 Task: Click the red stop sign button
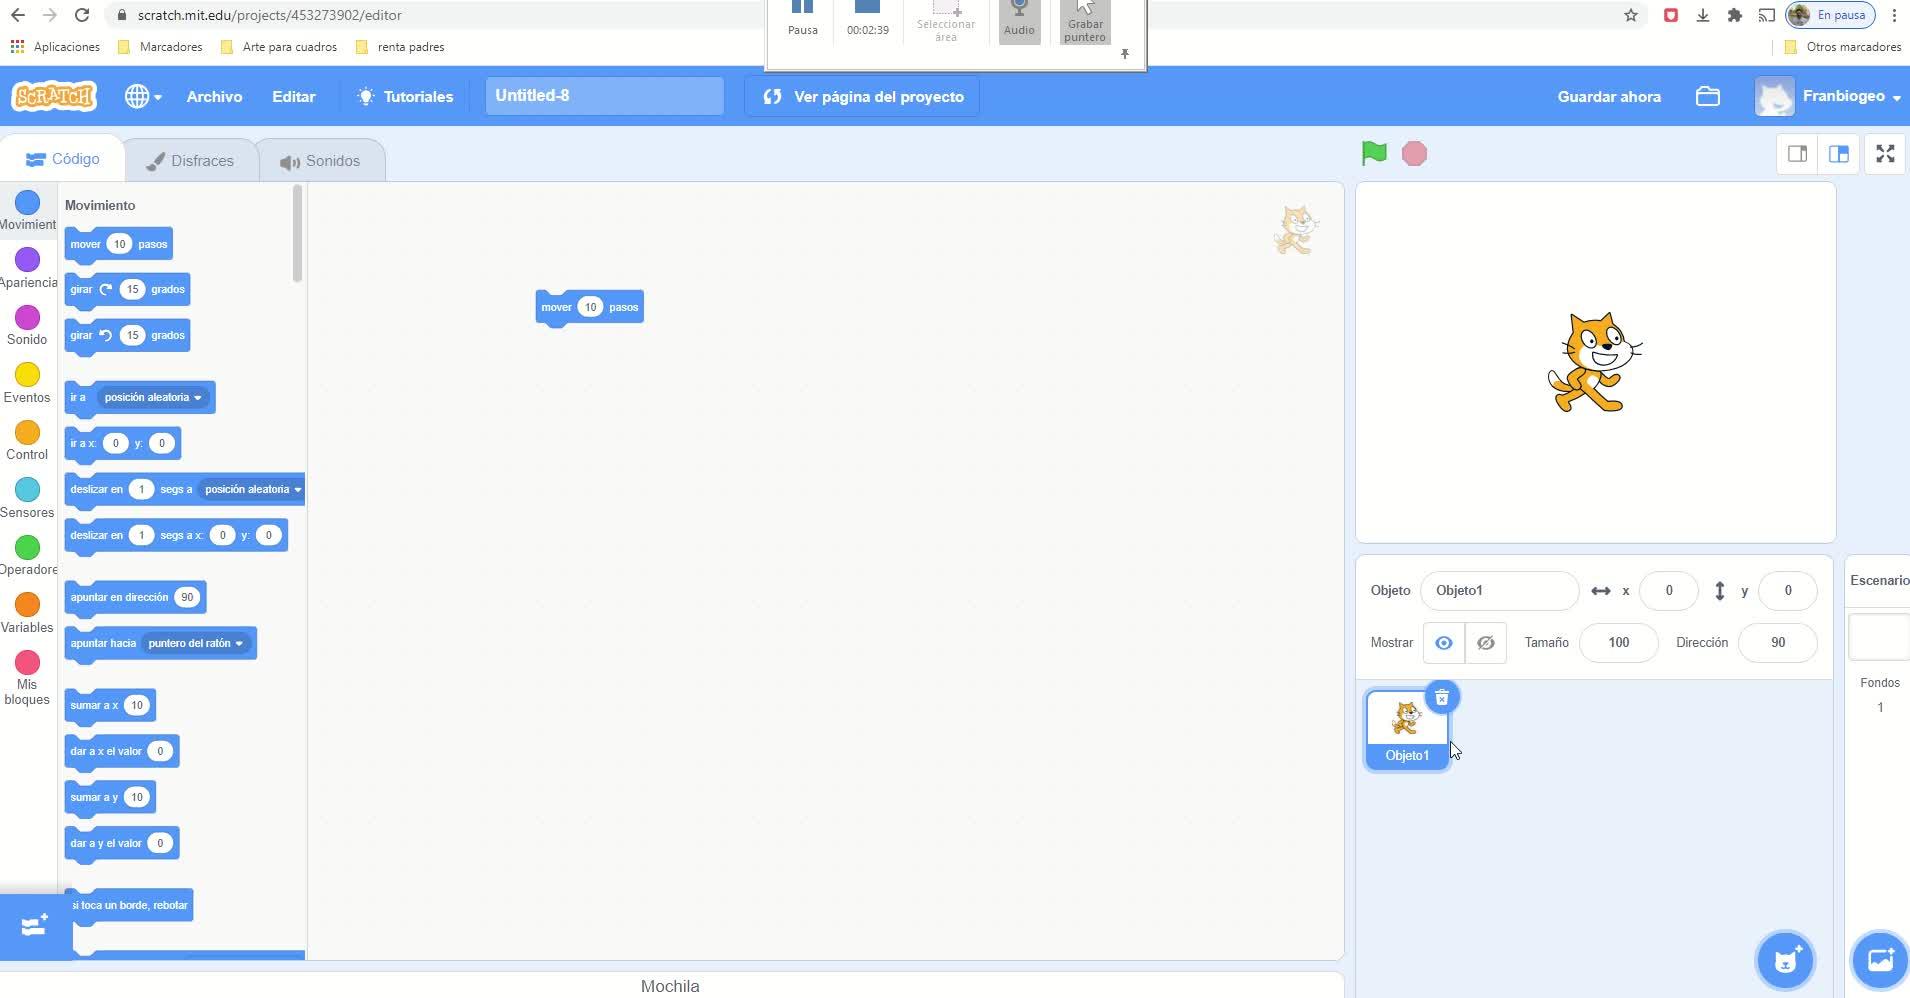point(1414,153)
